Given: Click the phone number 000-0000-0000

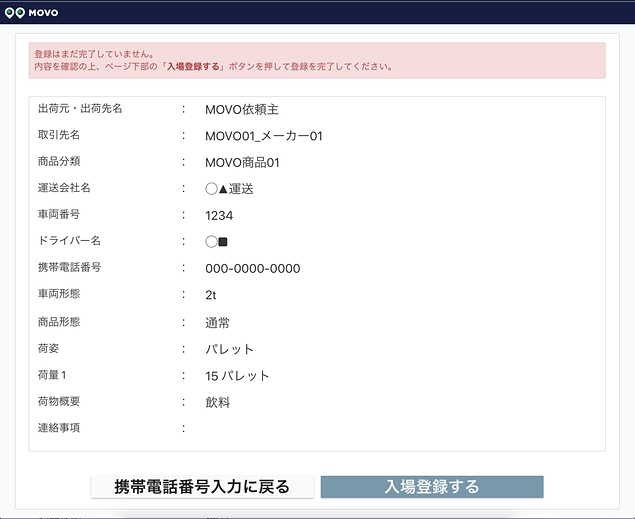Looking at the screenshot, I should [x=252, y=269].
